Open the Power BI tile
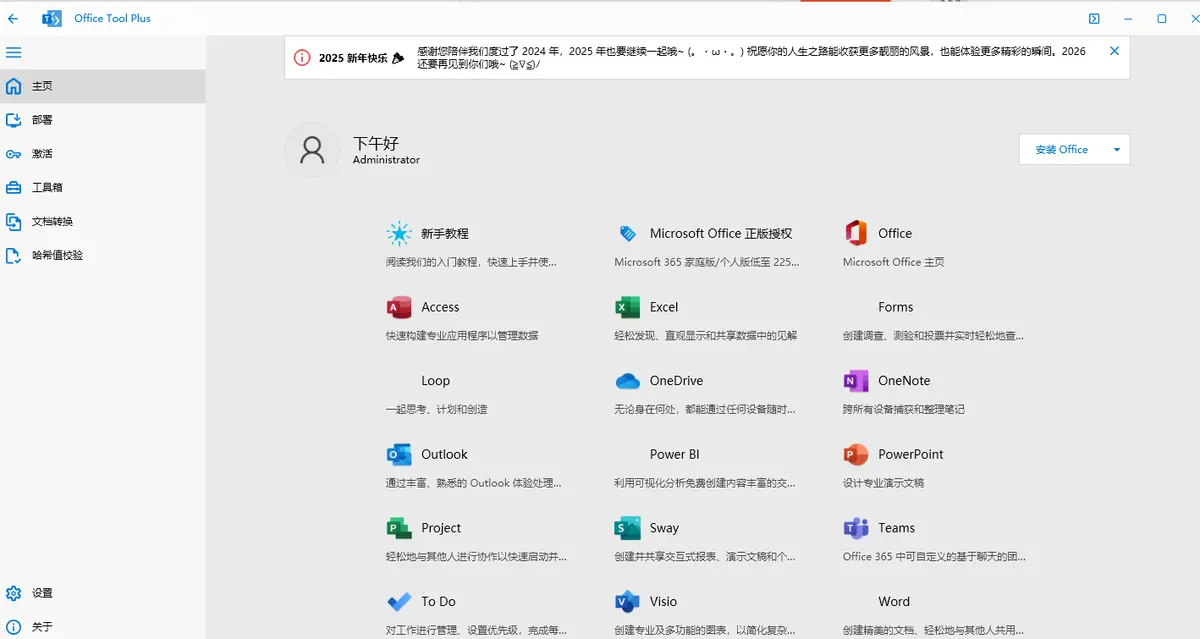Screen dimensions: 1200x639 click(x=706, y=467)
